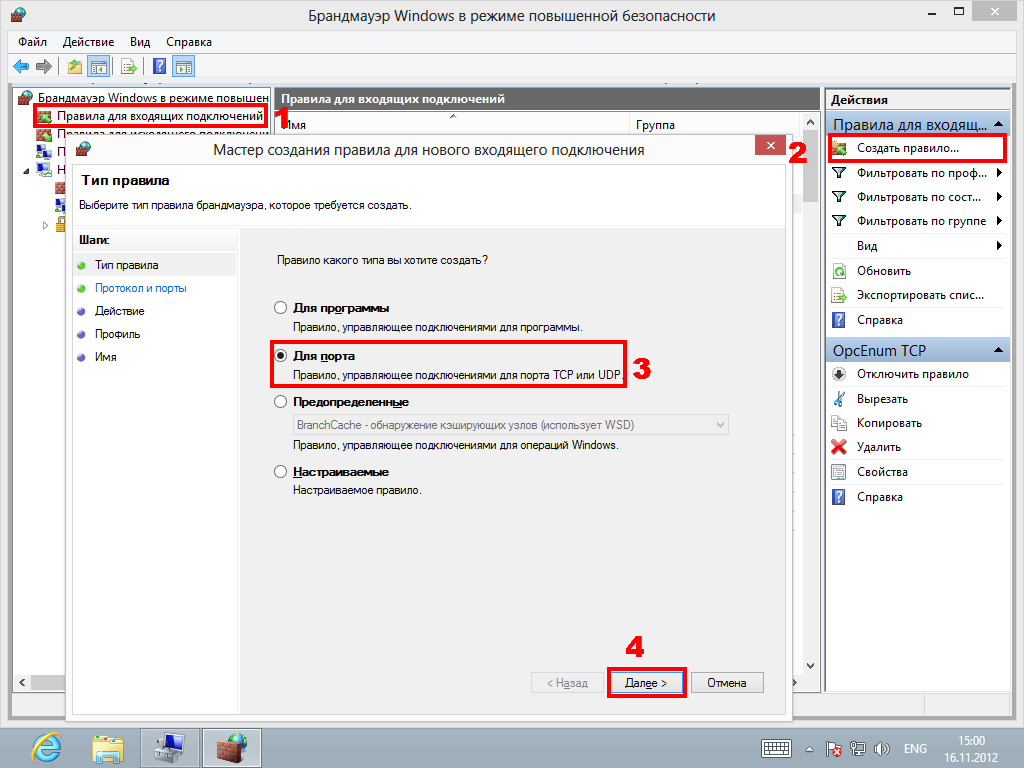Click the ENG language indicator
This screenshot has width=1024, height=768.
pyautogui.click(x=915, y=749)
